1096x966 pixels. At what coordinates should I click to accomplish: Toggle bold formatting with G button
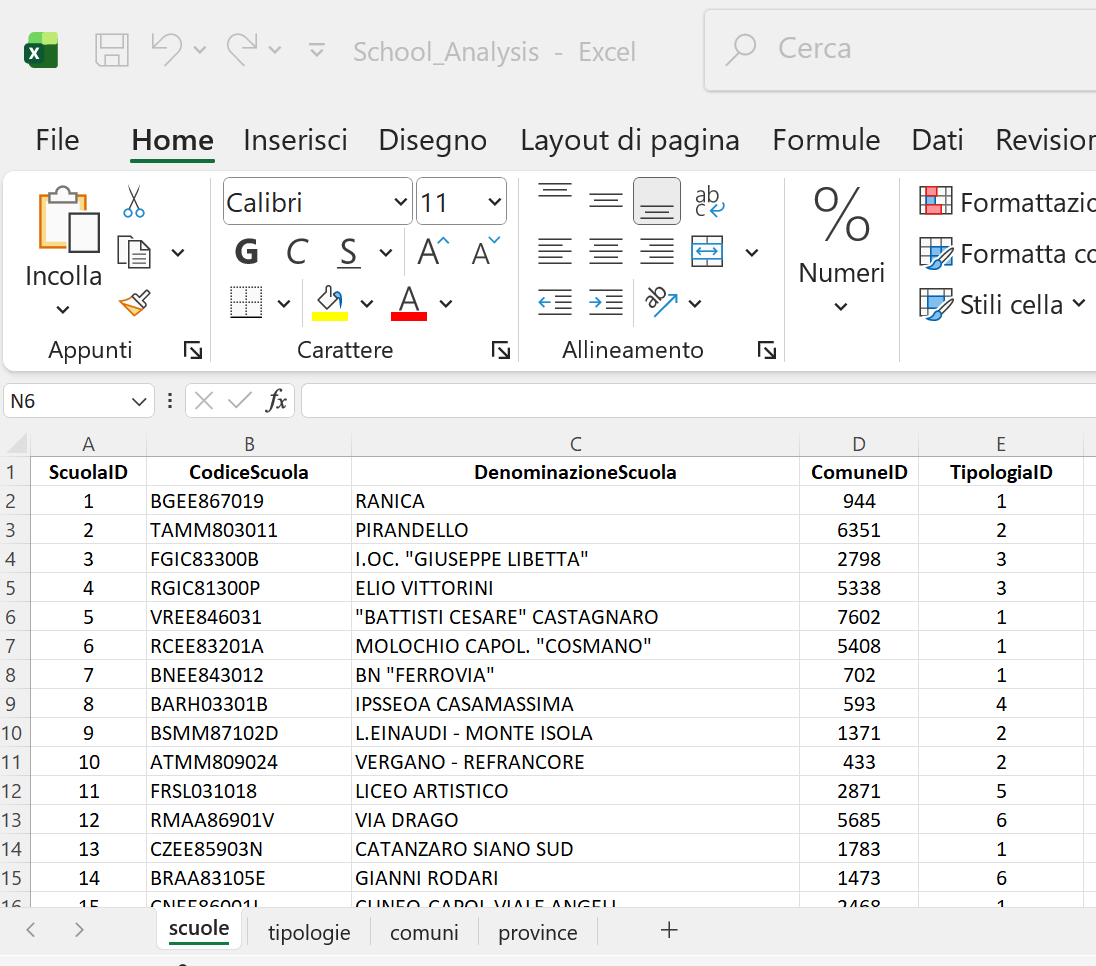point(246,252)
